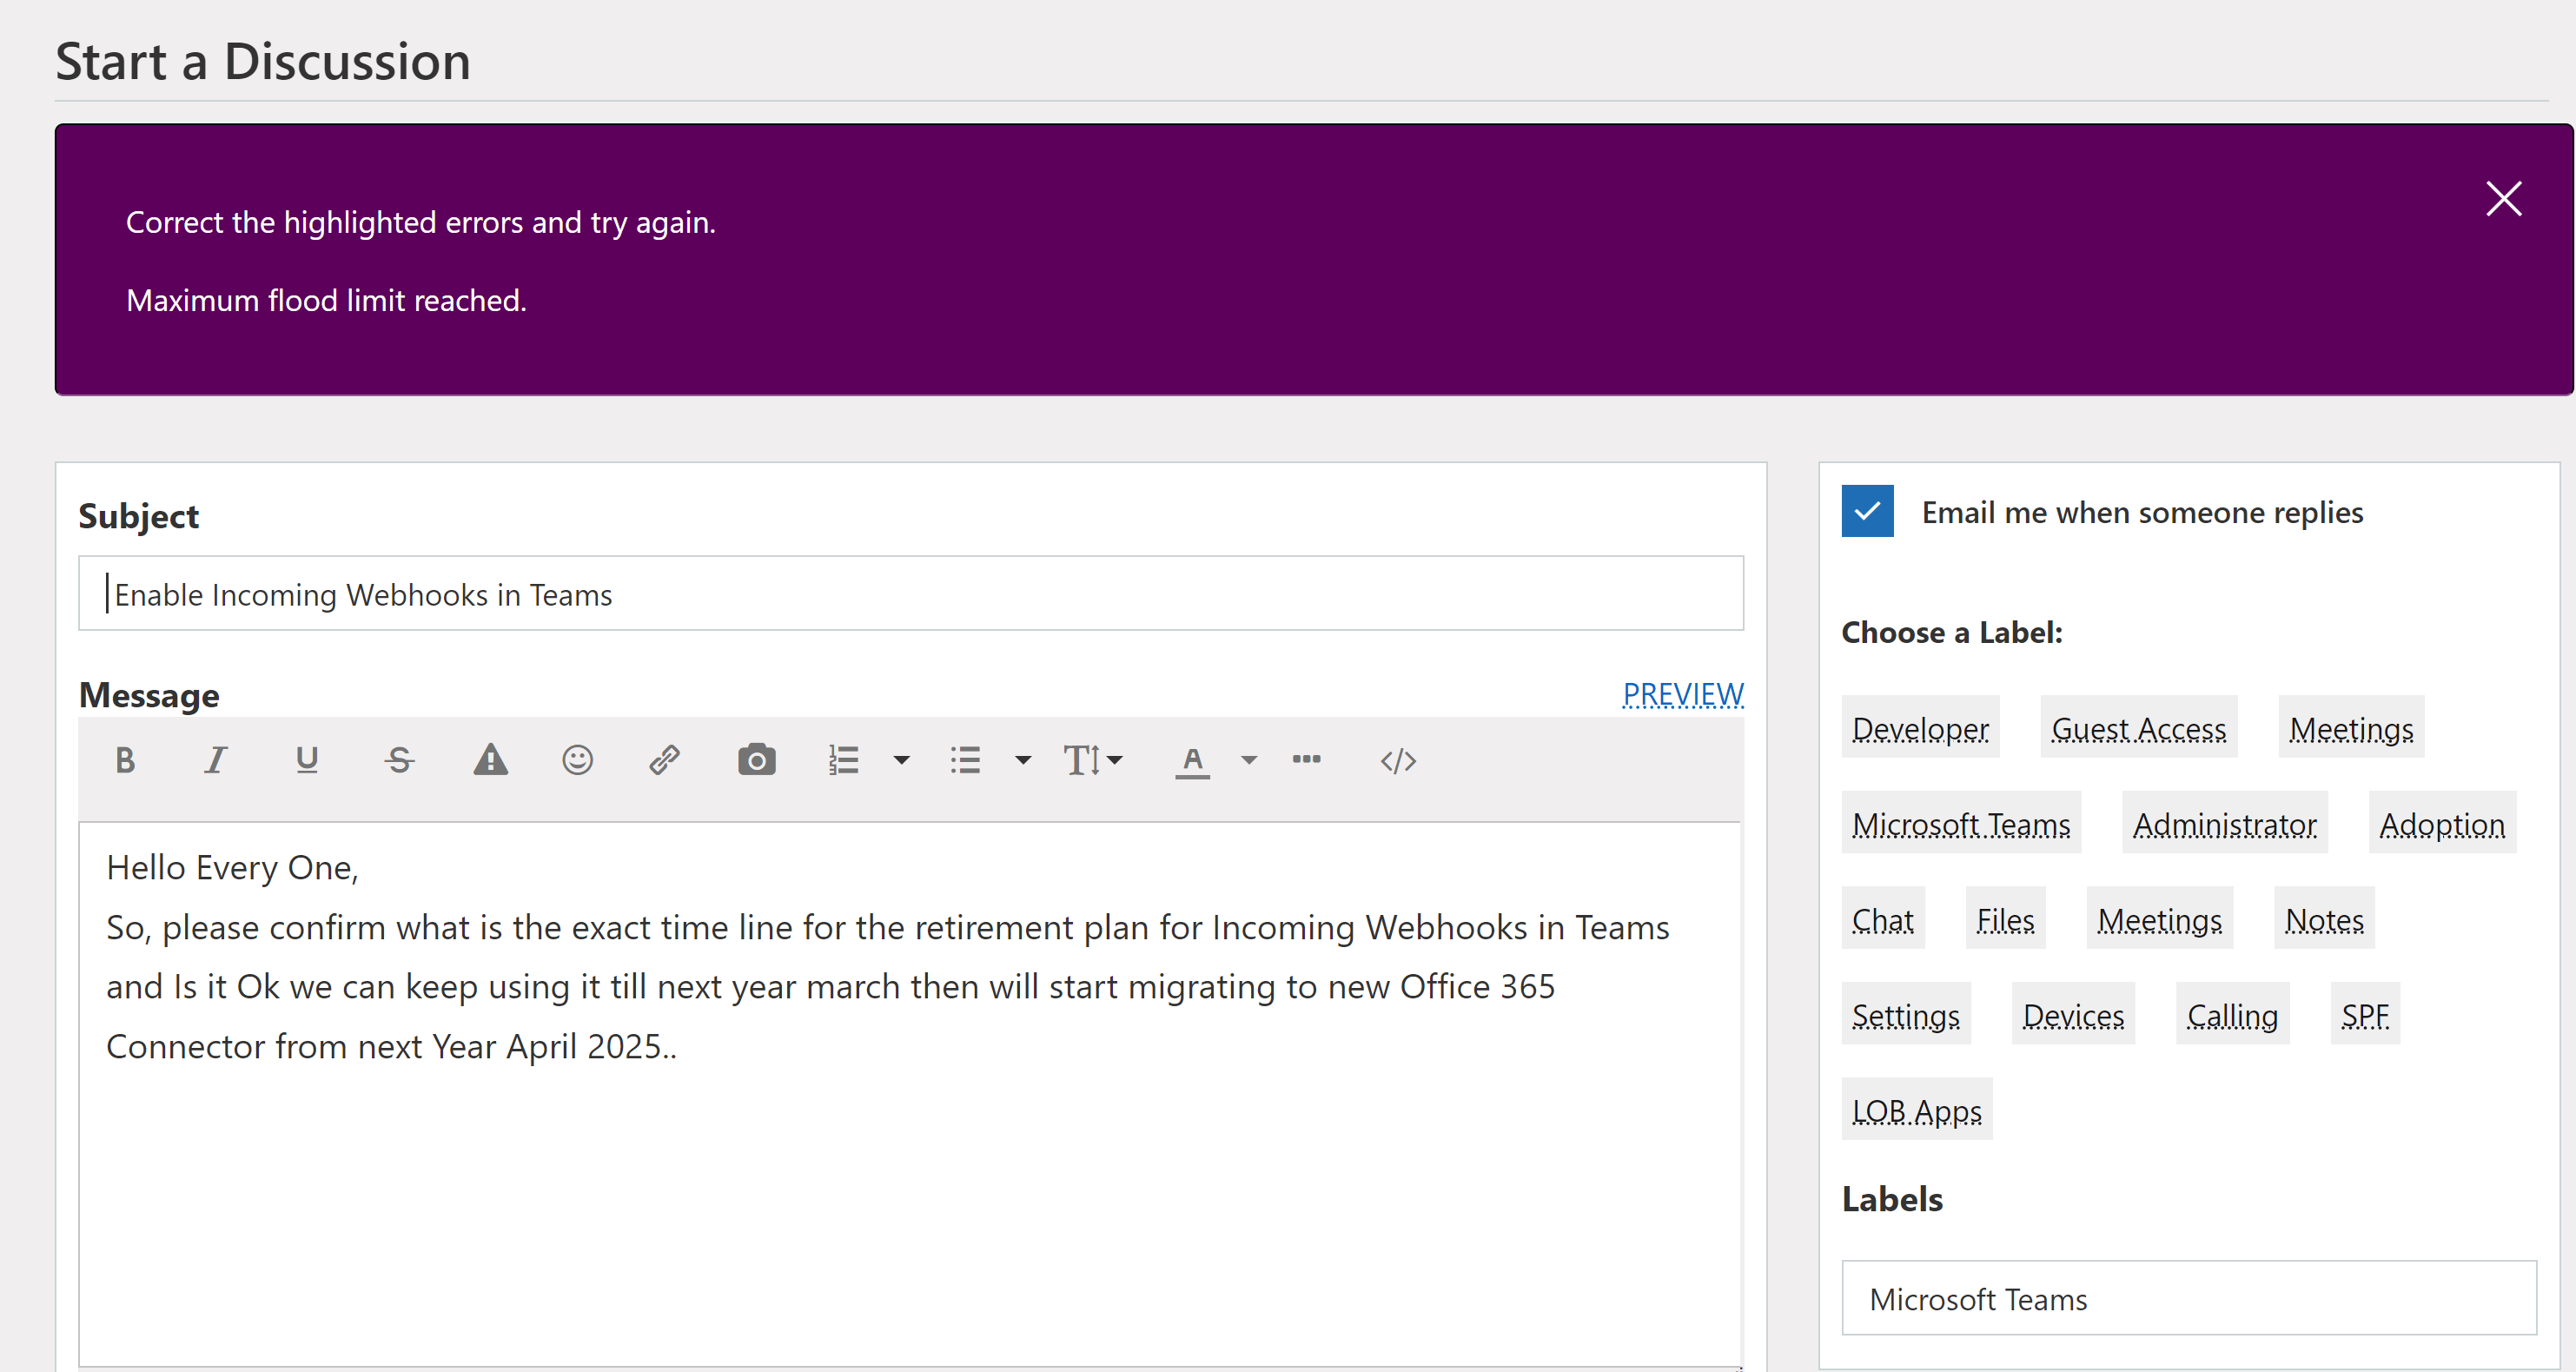This screenshot has height=1372, width=2576.
Task: Select the Developer label
Action: tap(1920, 727)
